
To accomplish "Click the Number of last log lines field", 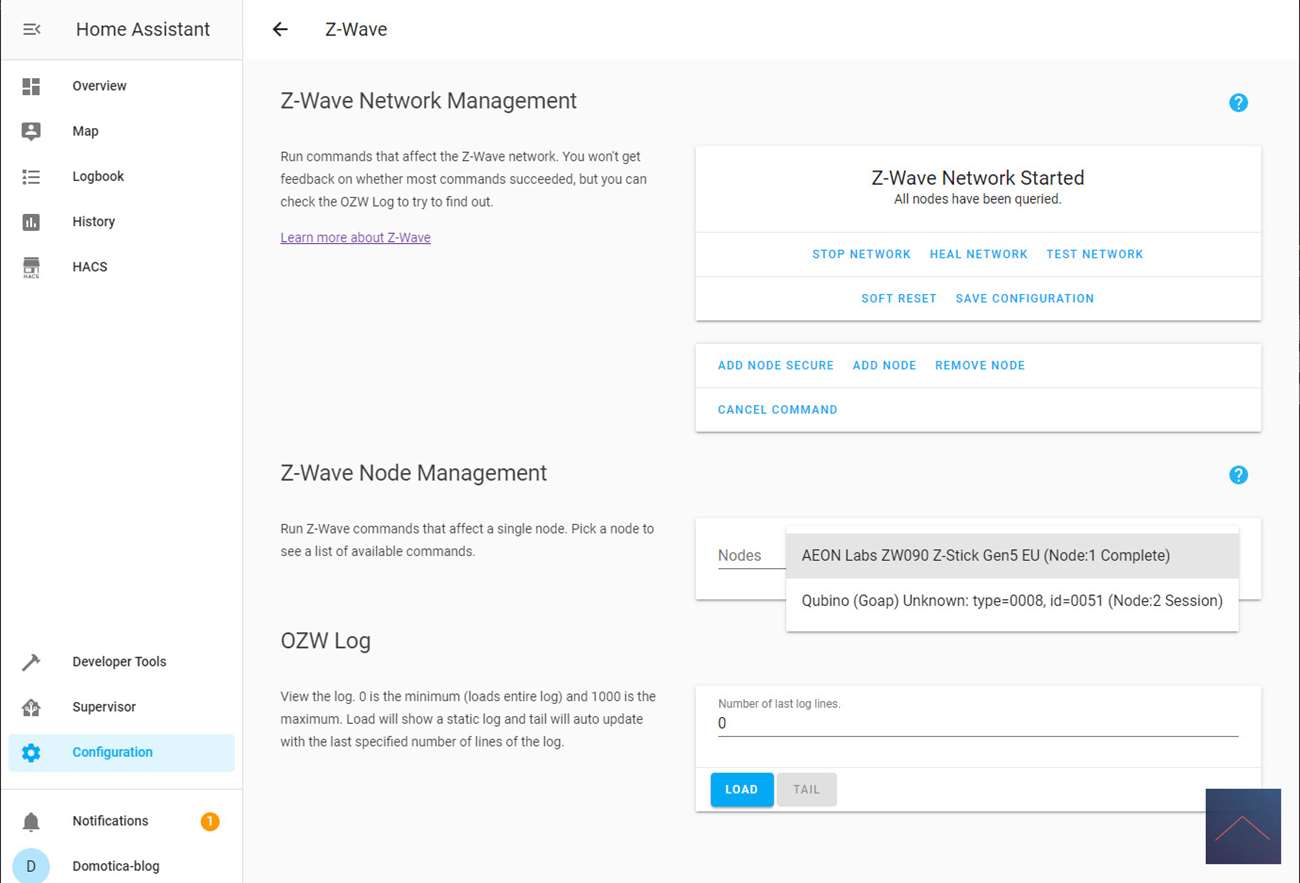I will coord(977,723).
